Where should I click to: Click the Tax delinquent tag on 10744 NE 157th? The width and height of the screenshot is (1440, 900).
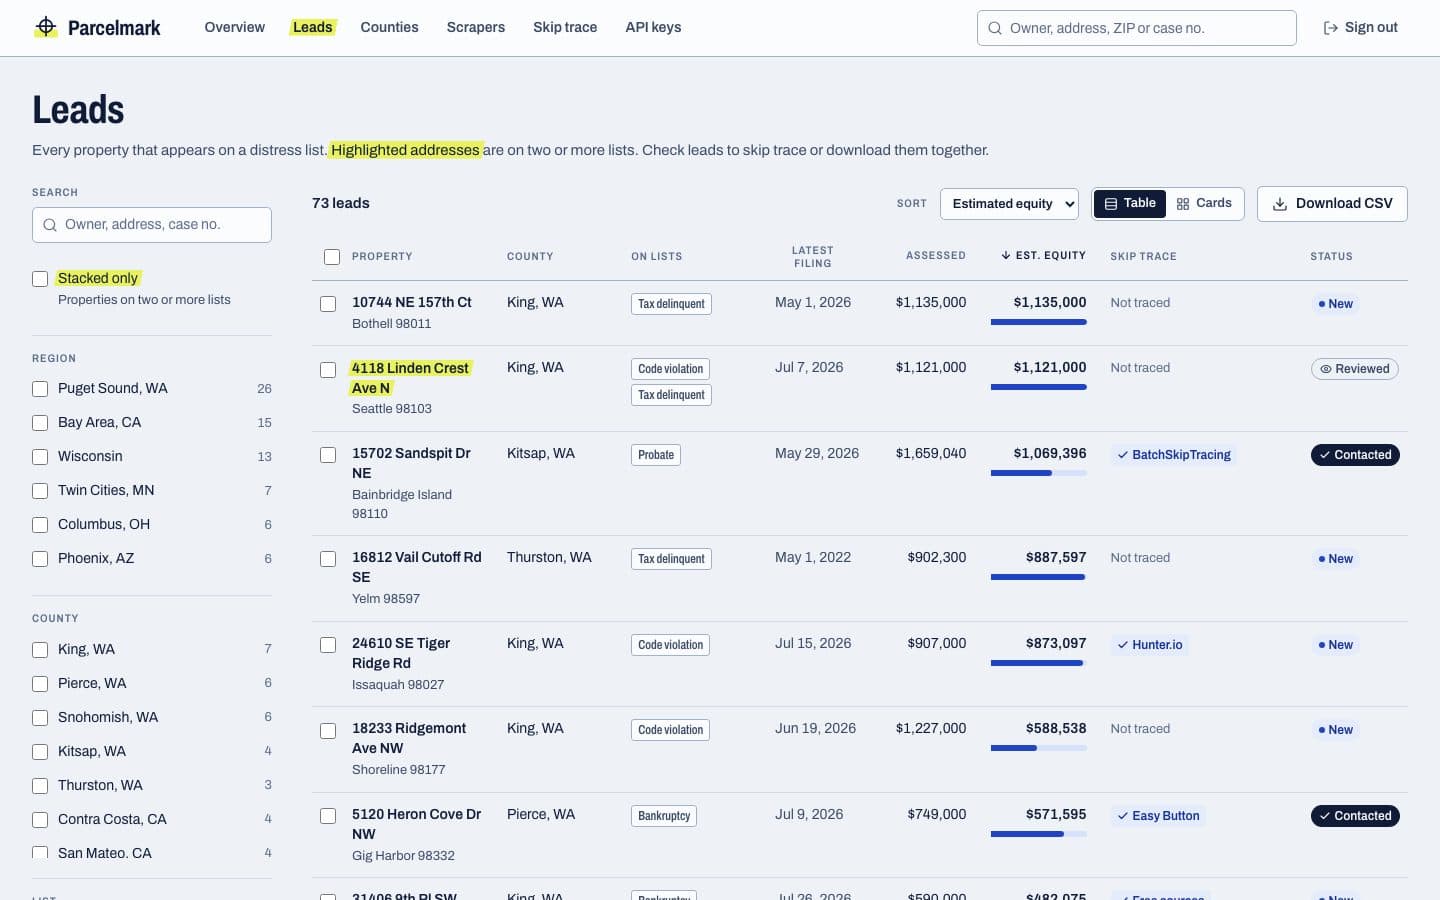tap(671, 304)
